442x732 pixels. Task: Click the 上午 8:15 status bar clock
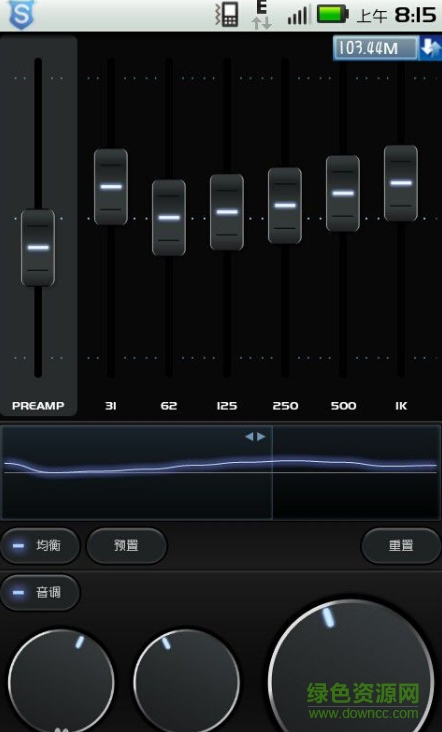[x=396, y=15]
